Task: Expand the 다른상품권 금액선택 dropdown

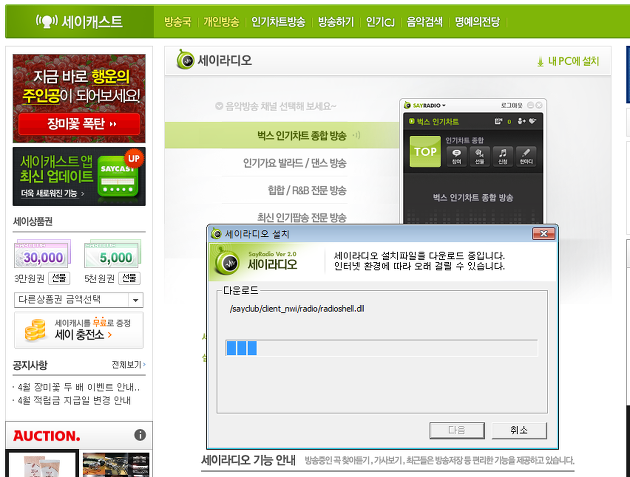Action: (x=79, y=300)
